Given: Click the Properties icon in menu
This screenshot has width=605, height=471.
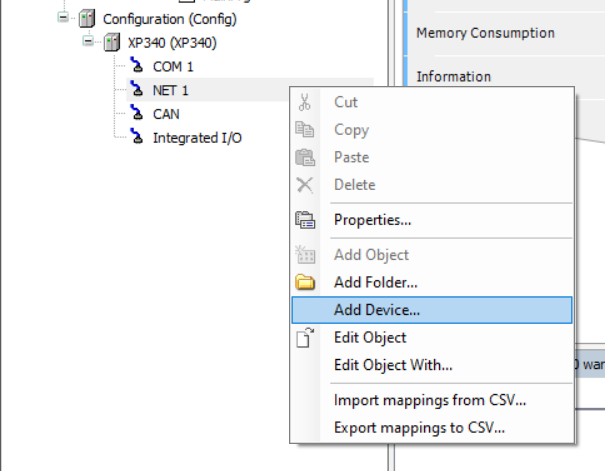Looking at the screenshot, I should coord(306,220).
